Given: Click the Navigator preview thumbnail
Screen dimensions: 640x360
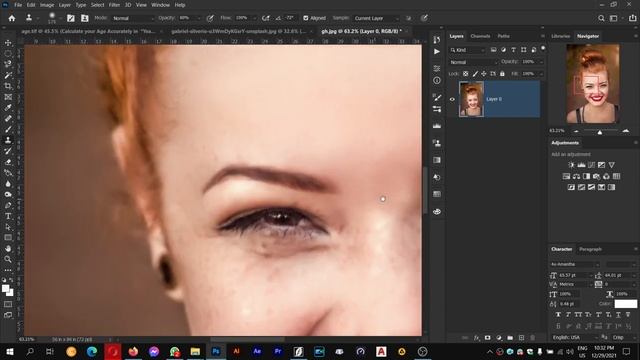Looking at the screenshot, I should point(593,84).
